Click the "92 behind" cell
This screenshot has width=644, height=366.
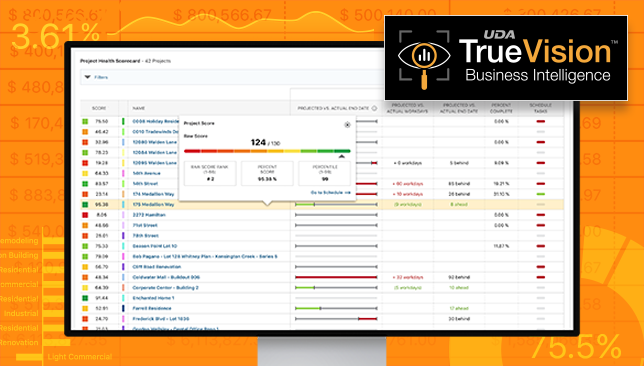(x=459, y=277)
